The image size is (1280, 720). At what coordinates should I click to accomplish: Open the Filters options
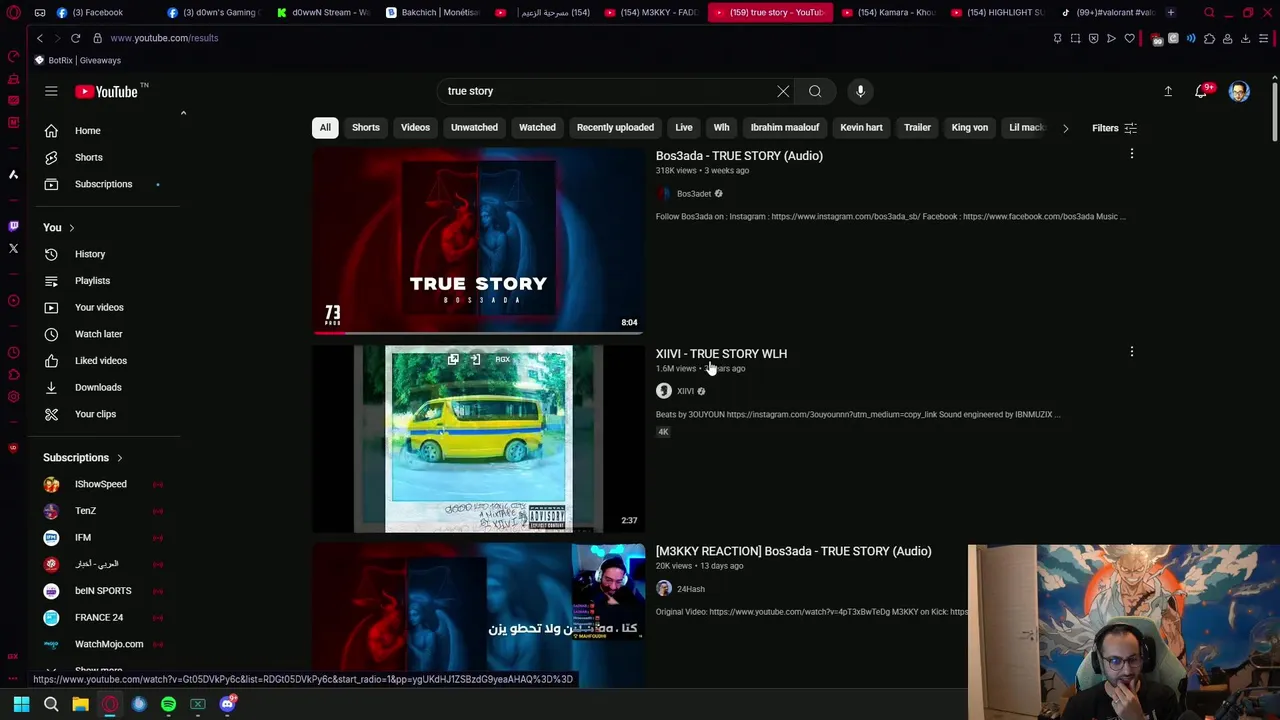(x=1114, y=128)
